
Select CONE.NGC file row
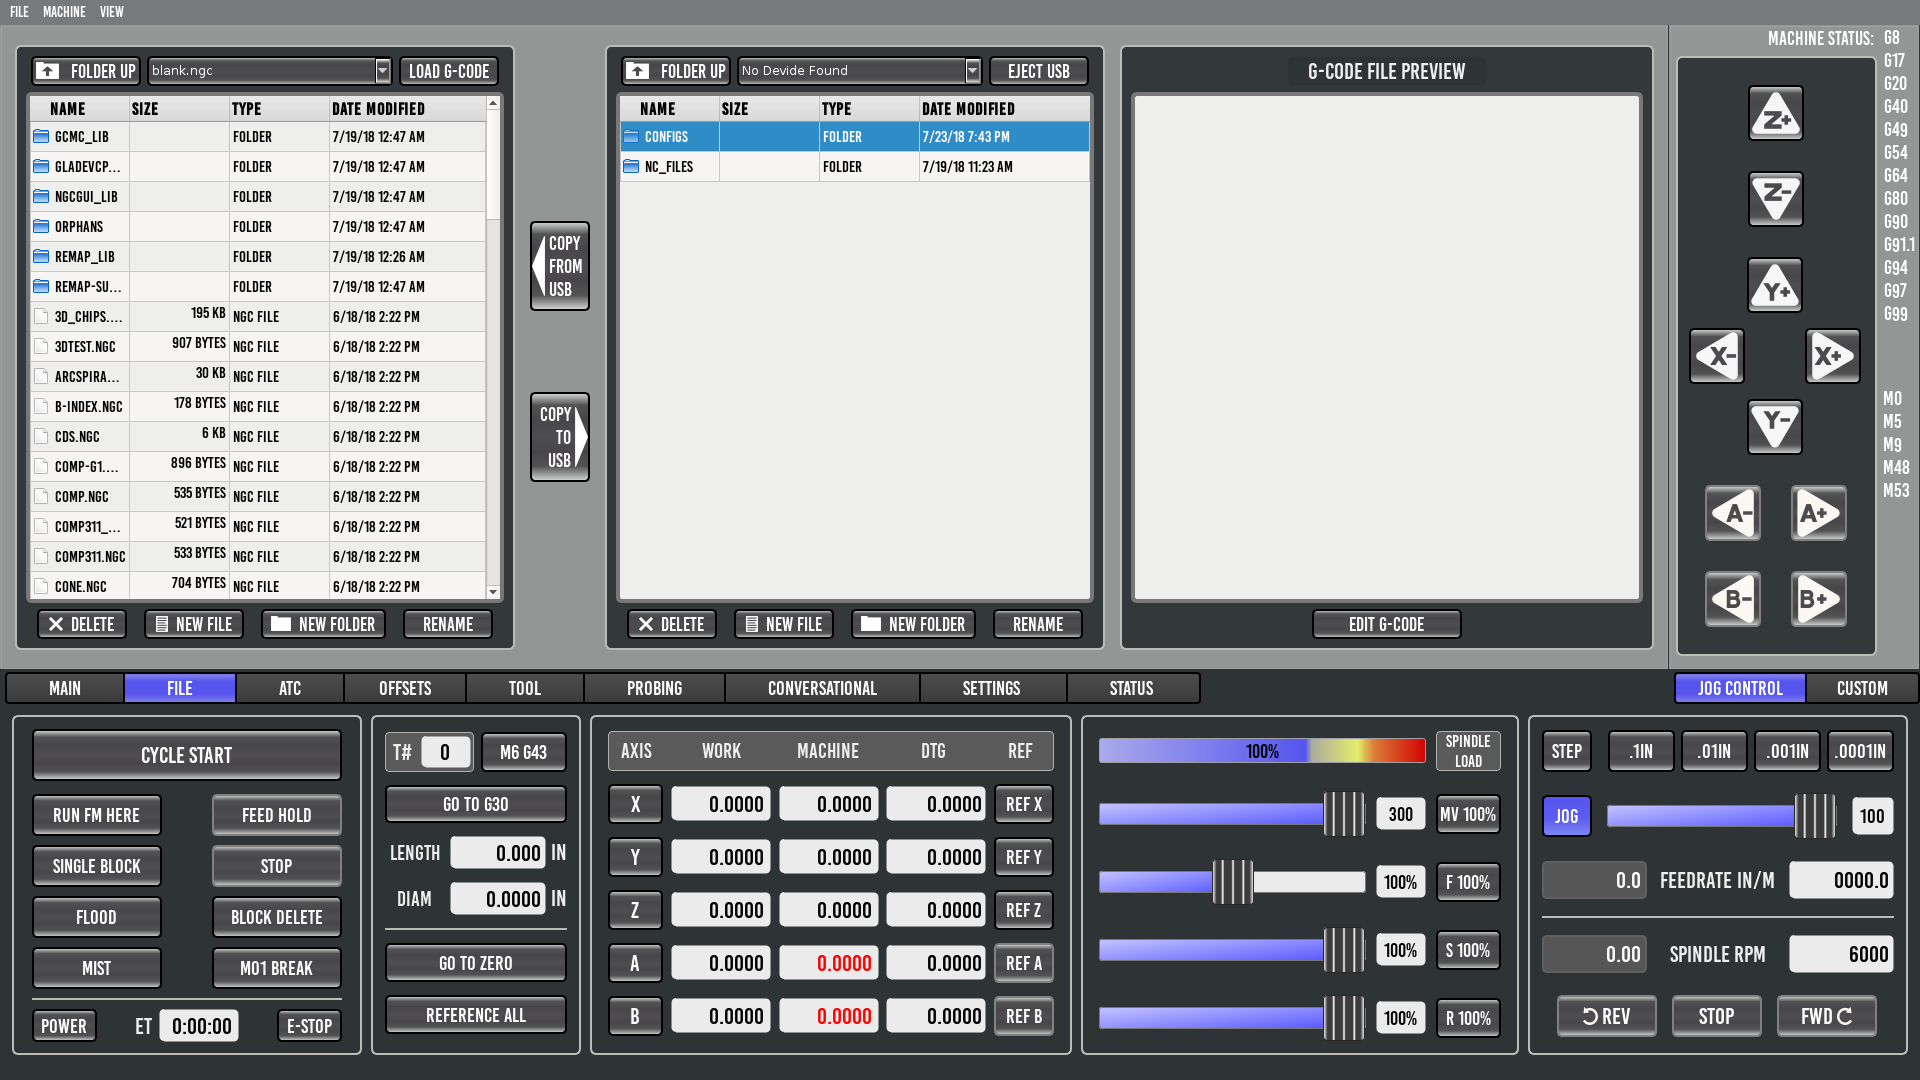(x=258, y=587)
